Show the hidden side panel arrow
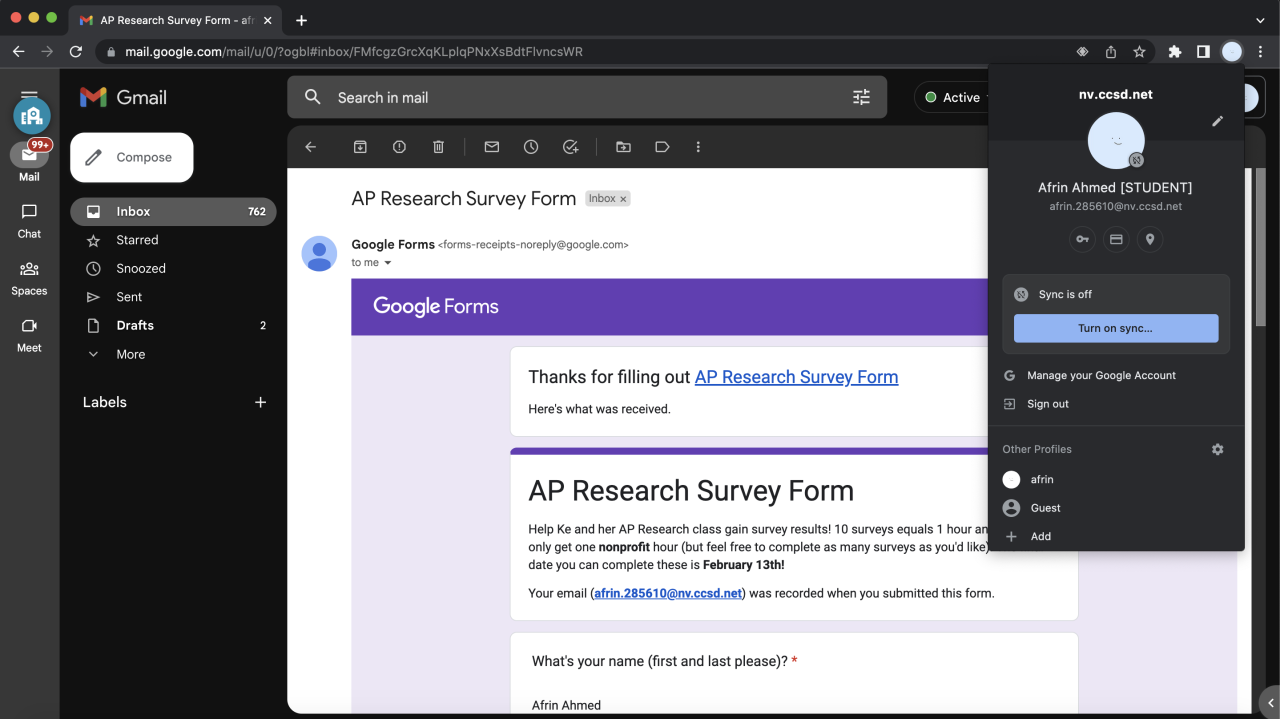 pos(1270,703)
